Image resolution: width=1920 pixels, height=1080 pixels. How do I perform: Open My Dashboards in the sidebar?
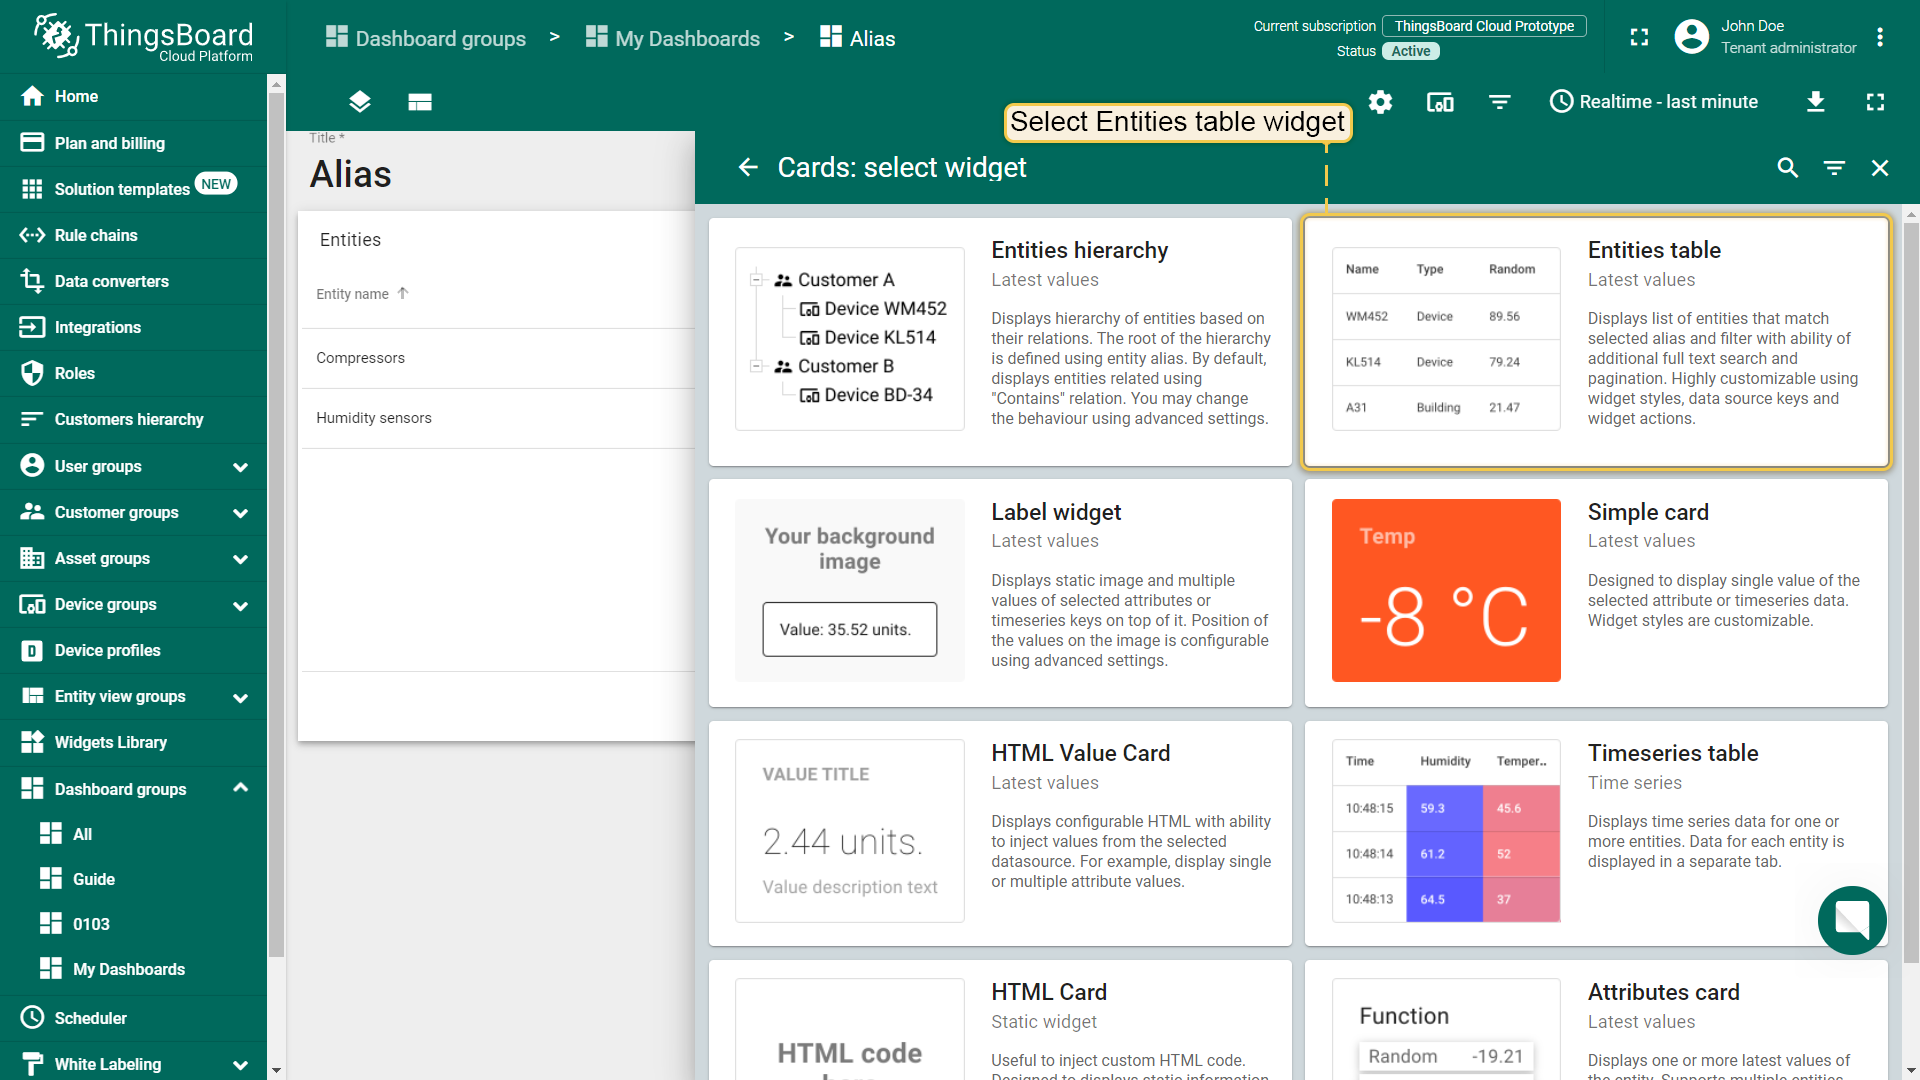tap(133, 969)
